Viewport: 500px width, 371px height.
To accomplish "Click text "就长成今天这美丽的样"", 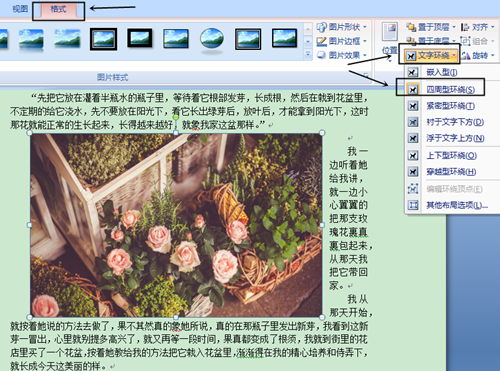I will coord(55,366).
